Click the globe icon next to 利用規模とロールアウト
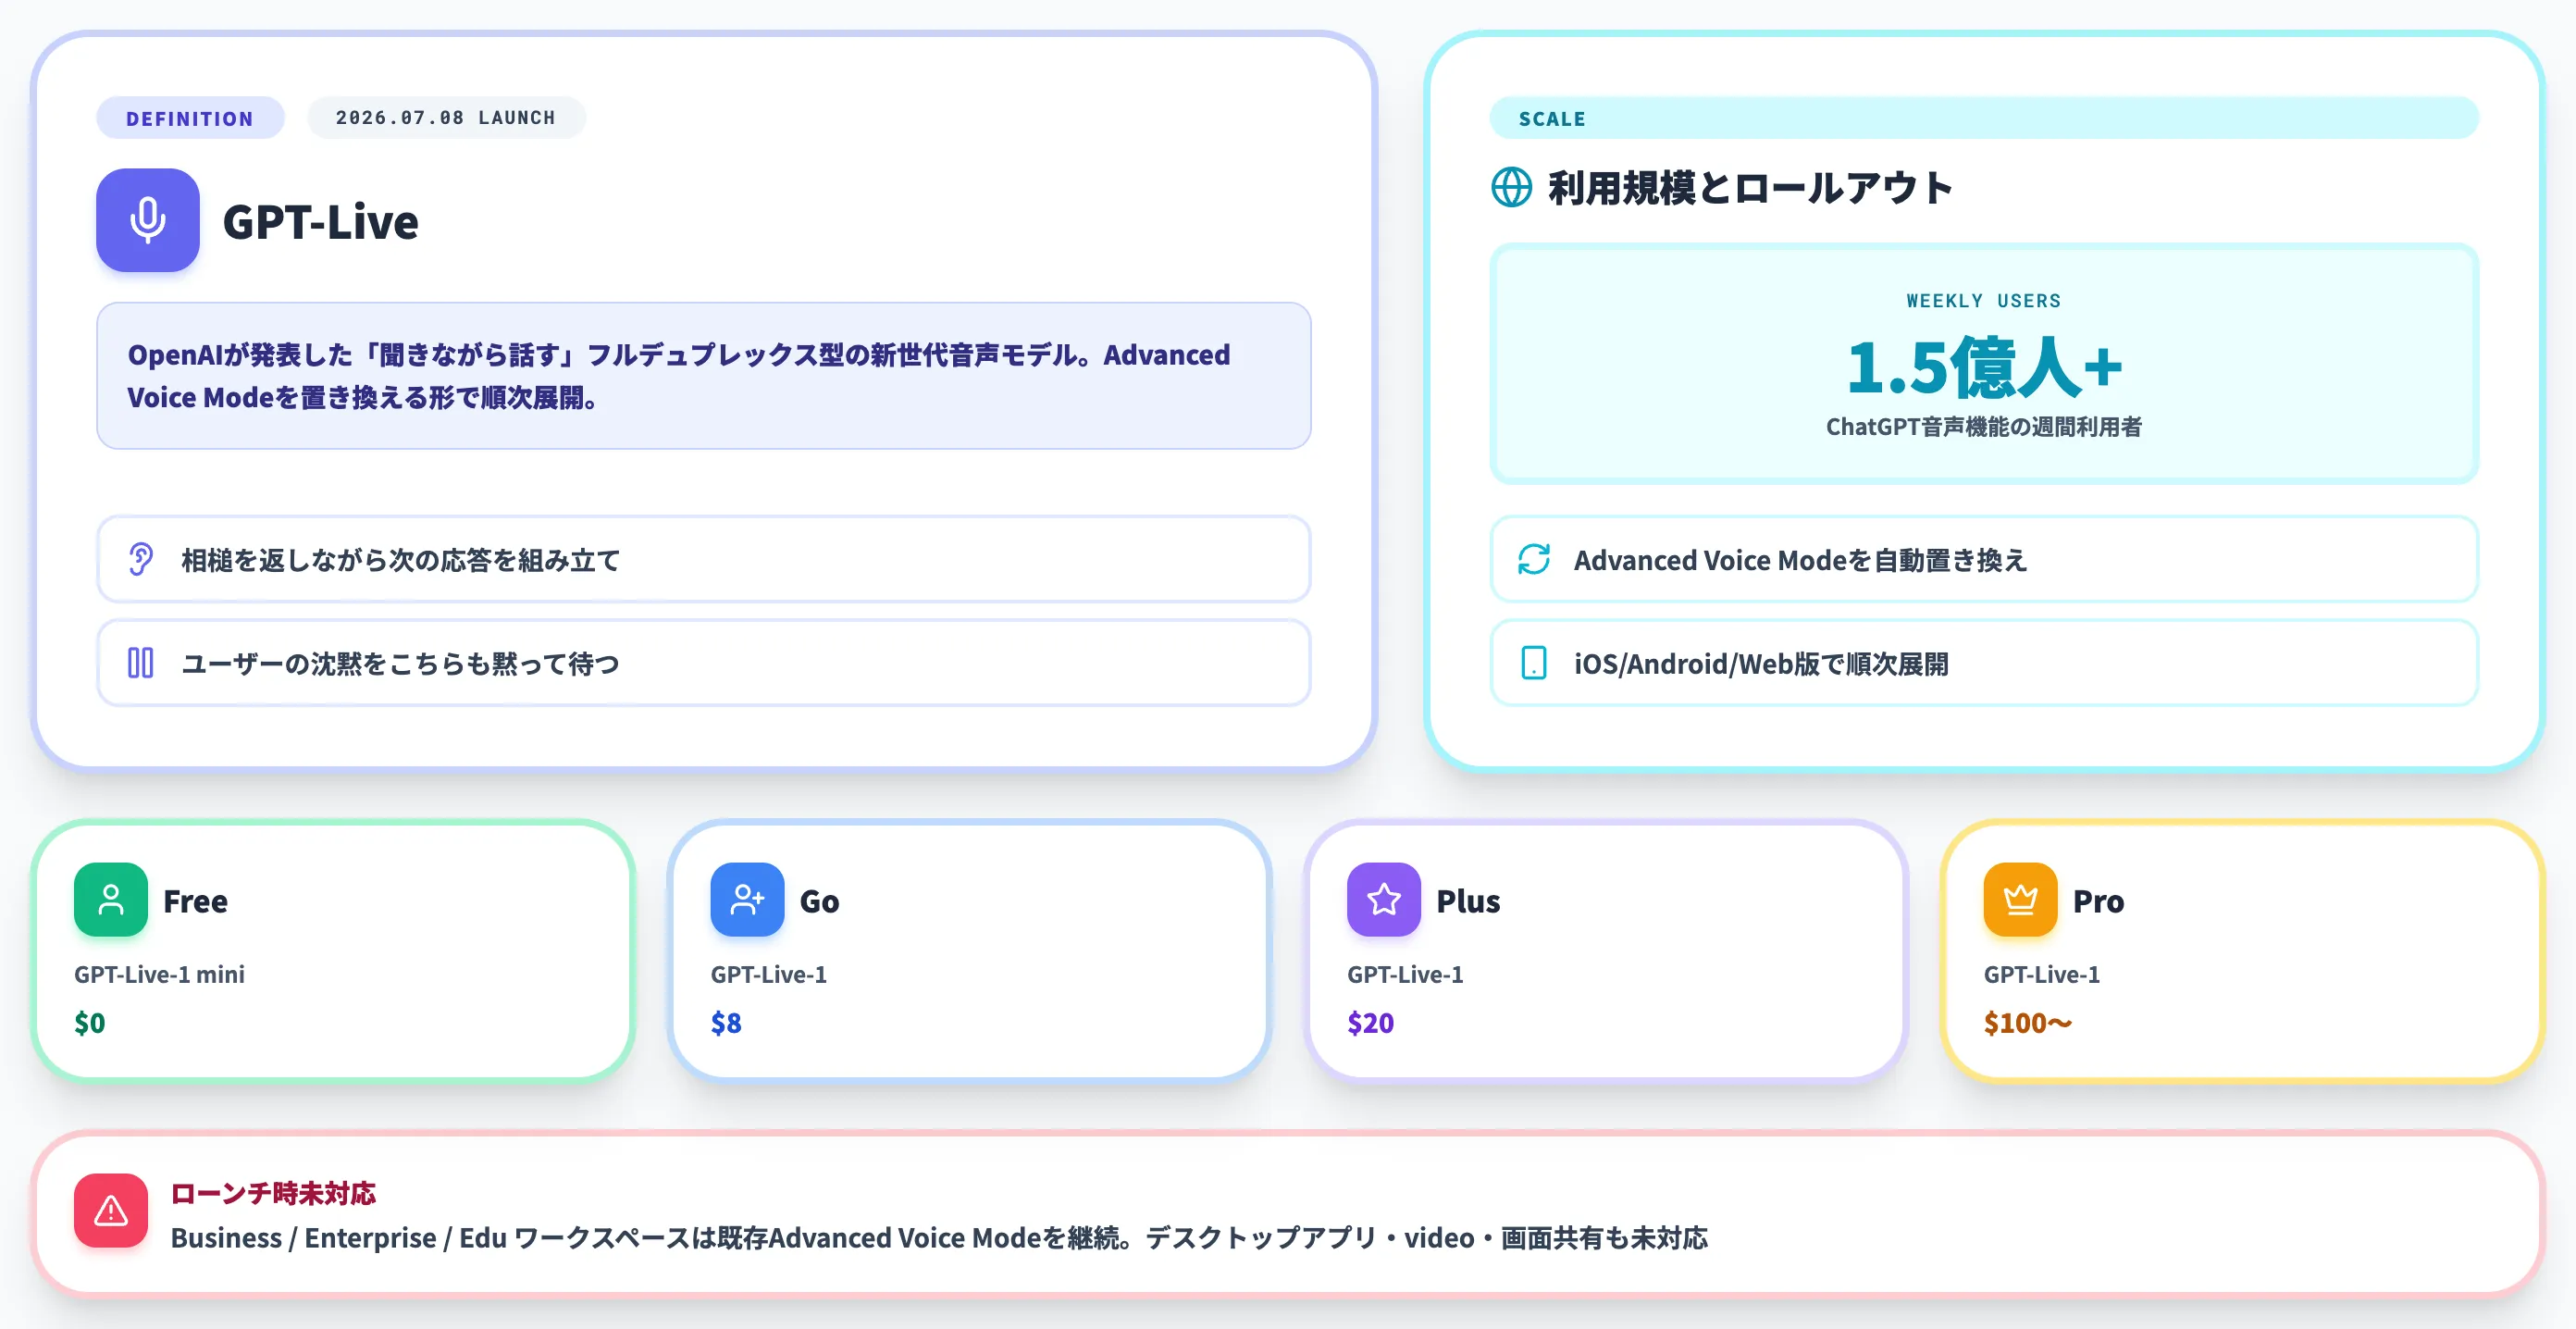This screenshot has height=1329, width=2576. coord(1511,187)
